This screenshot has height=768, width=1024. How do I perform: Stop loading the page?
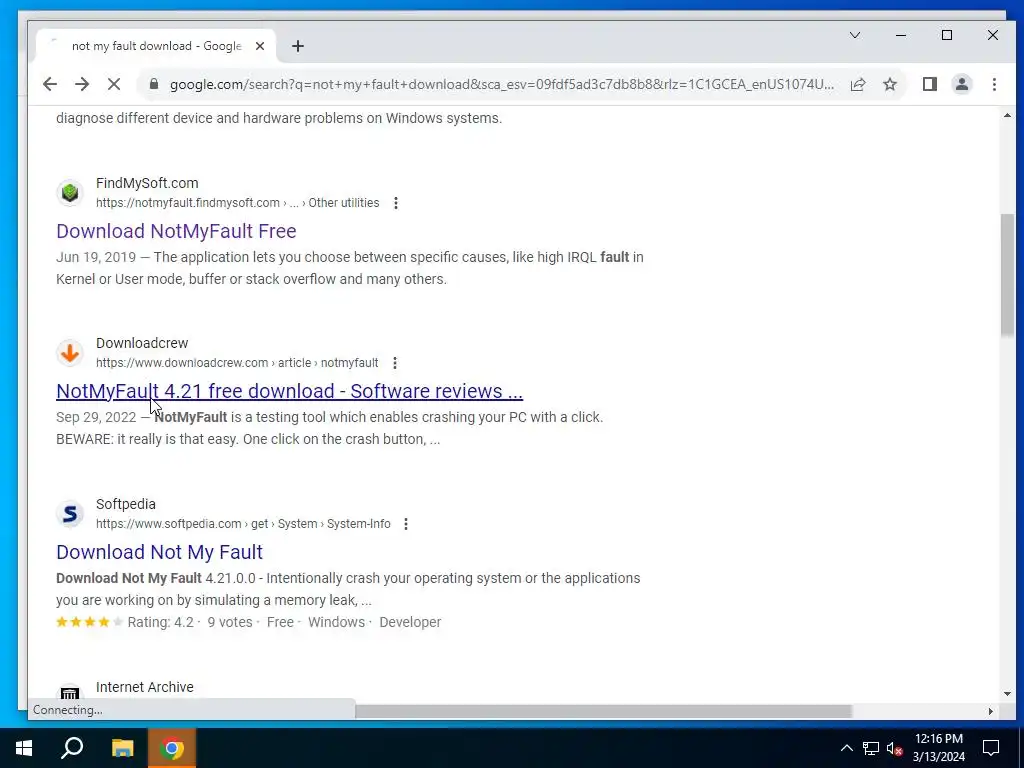[114, 84]
